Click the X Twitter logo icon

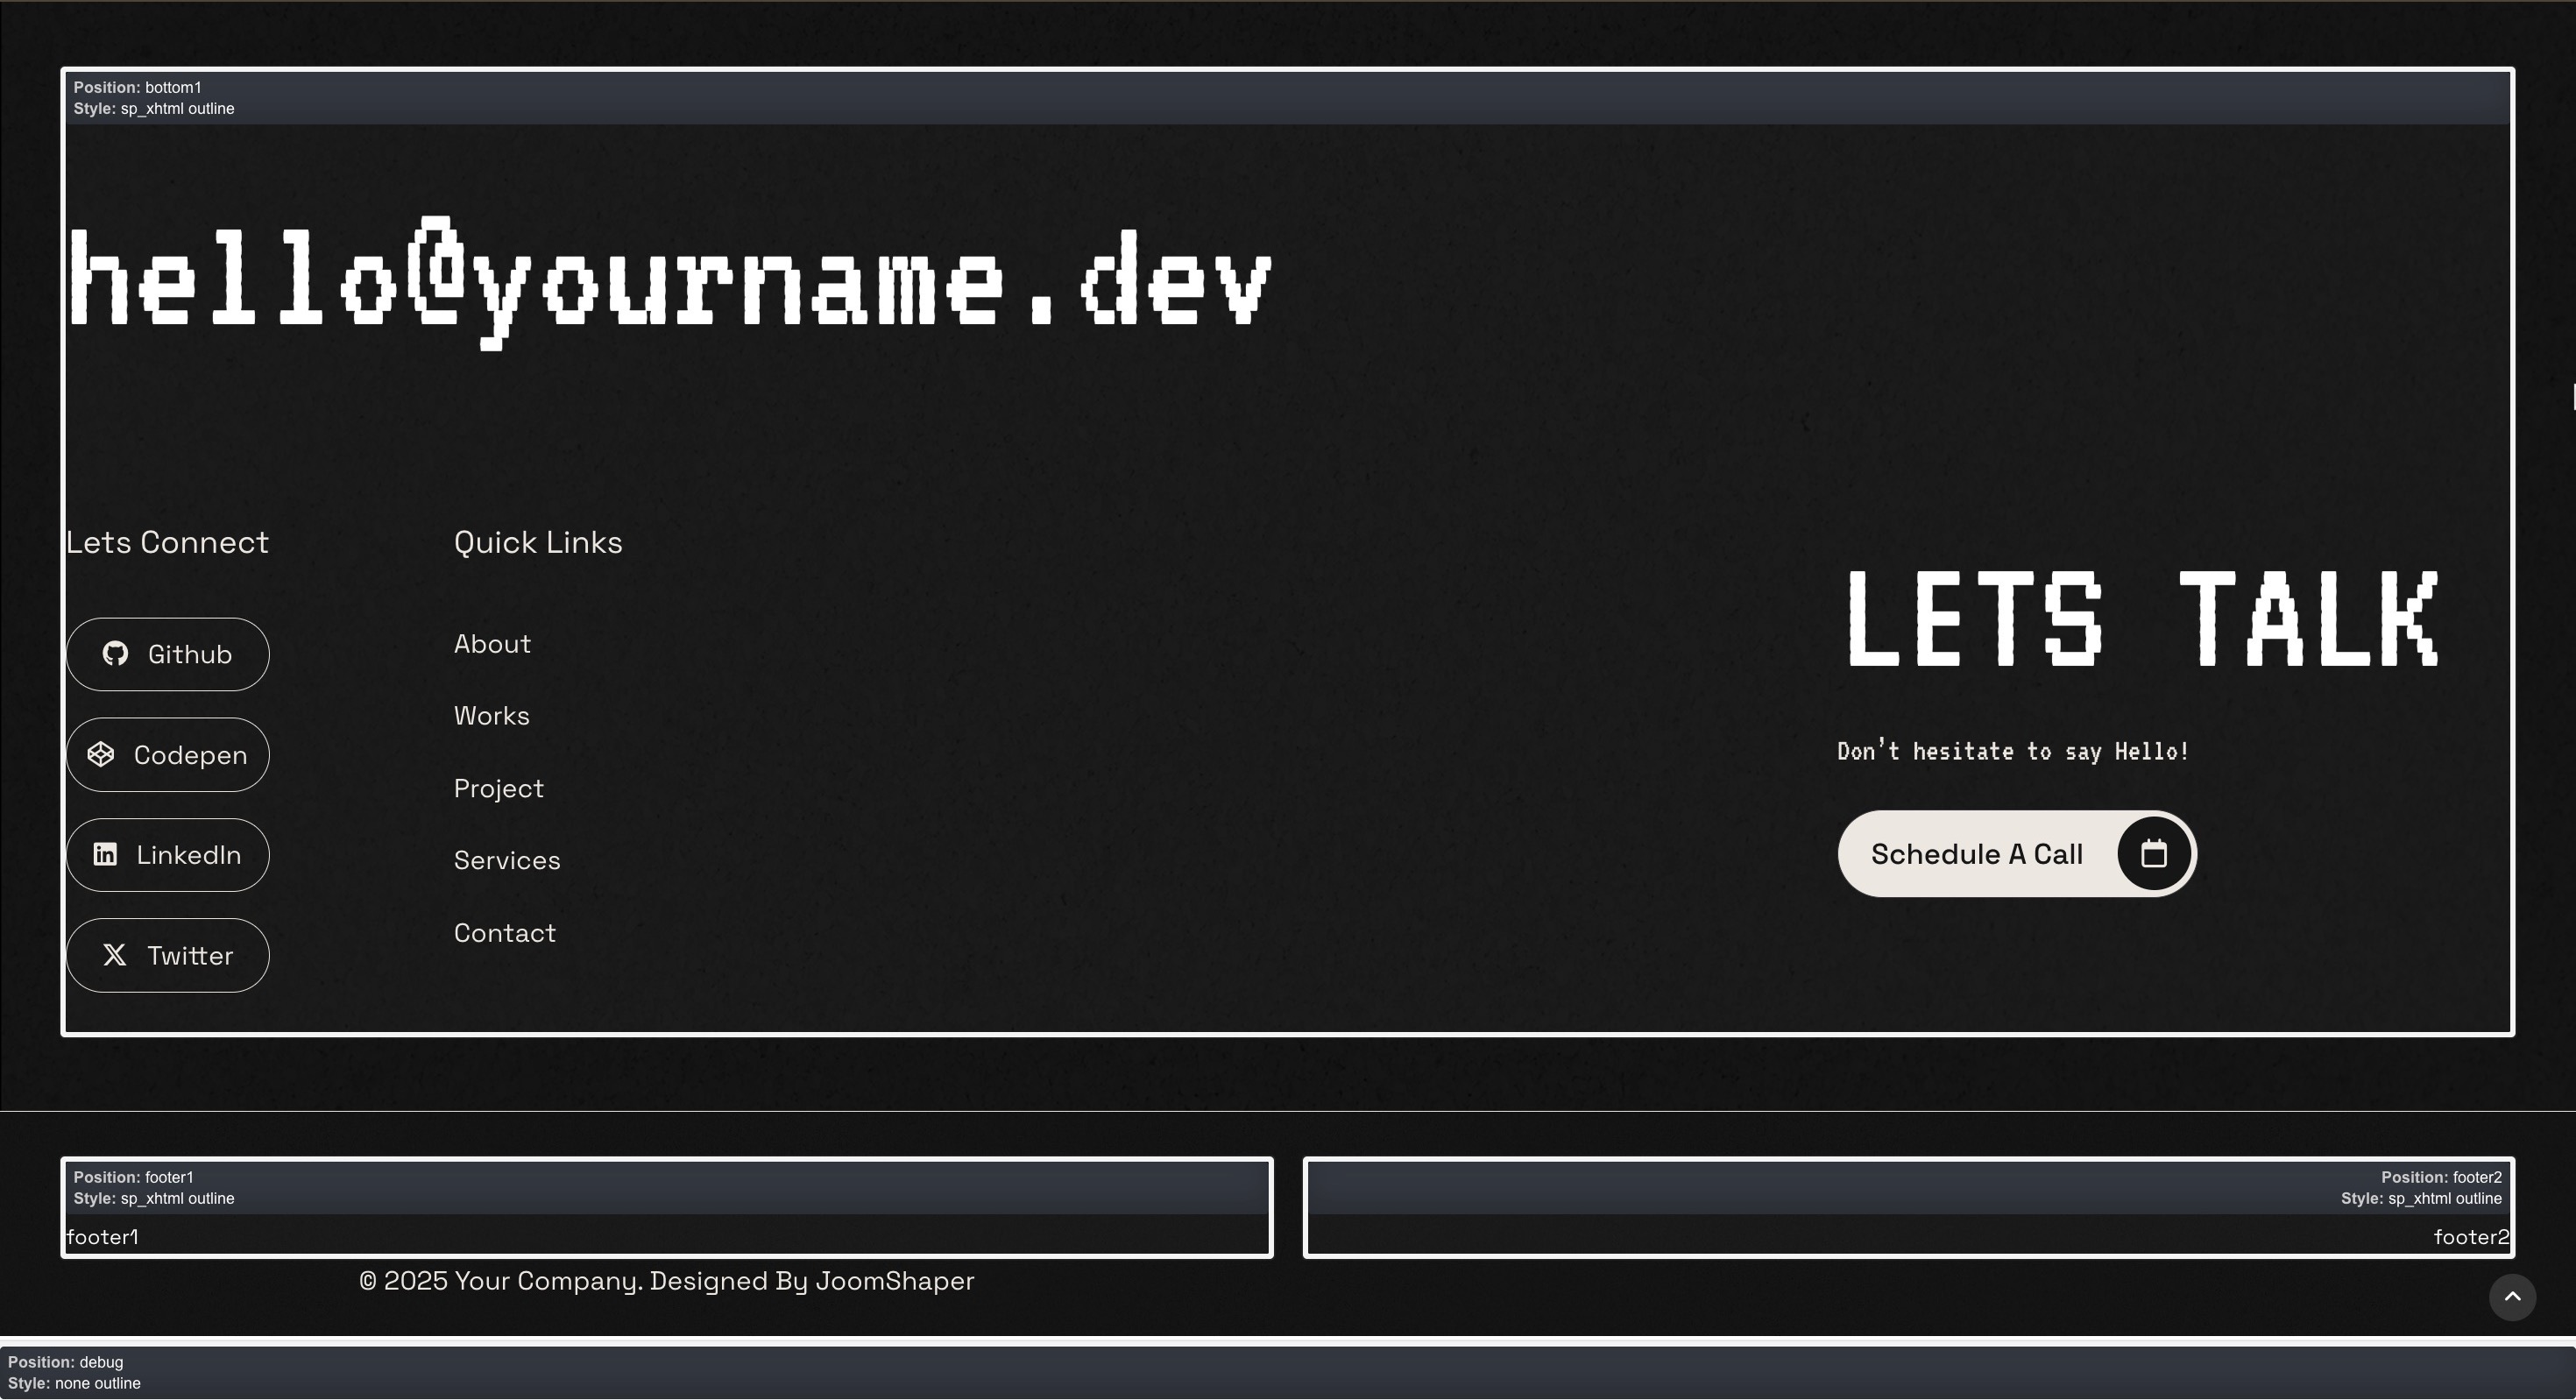click(x=115, y=956)
